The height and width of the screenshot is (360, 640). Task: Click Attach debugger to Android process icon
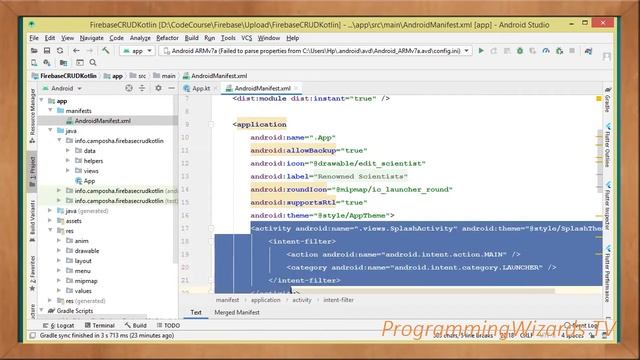coord(559,51)
